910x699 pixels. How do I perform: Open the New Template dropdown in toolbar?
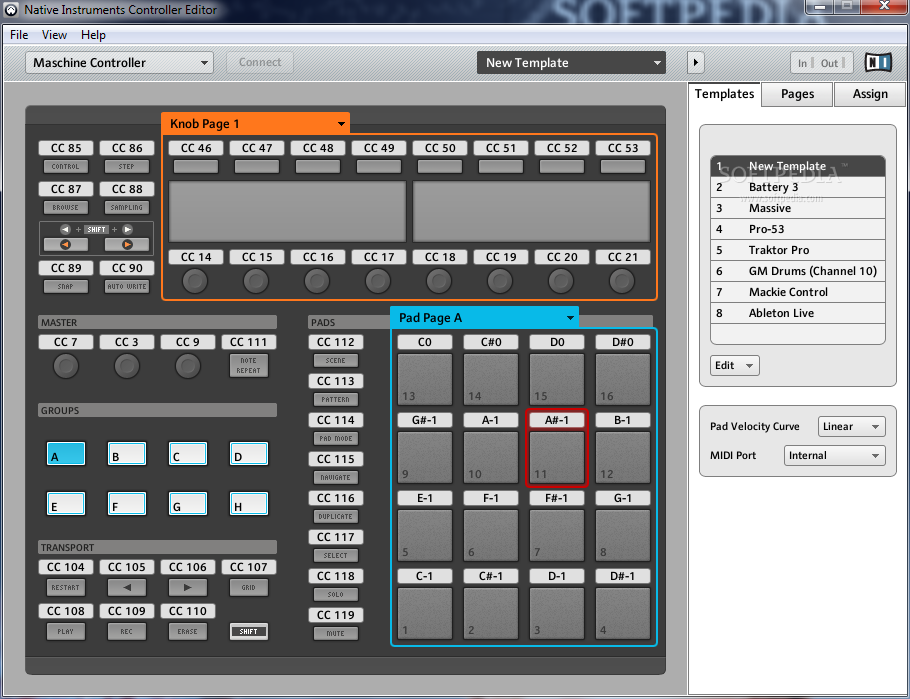pos(571,62)
